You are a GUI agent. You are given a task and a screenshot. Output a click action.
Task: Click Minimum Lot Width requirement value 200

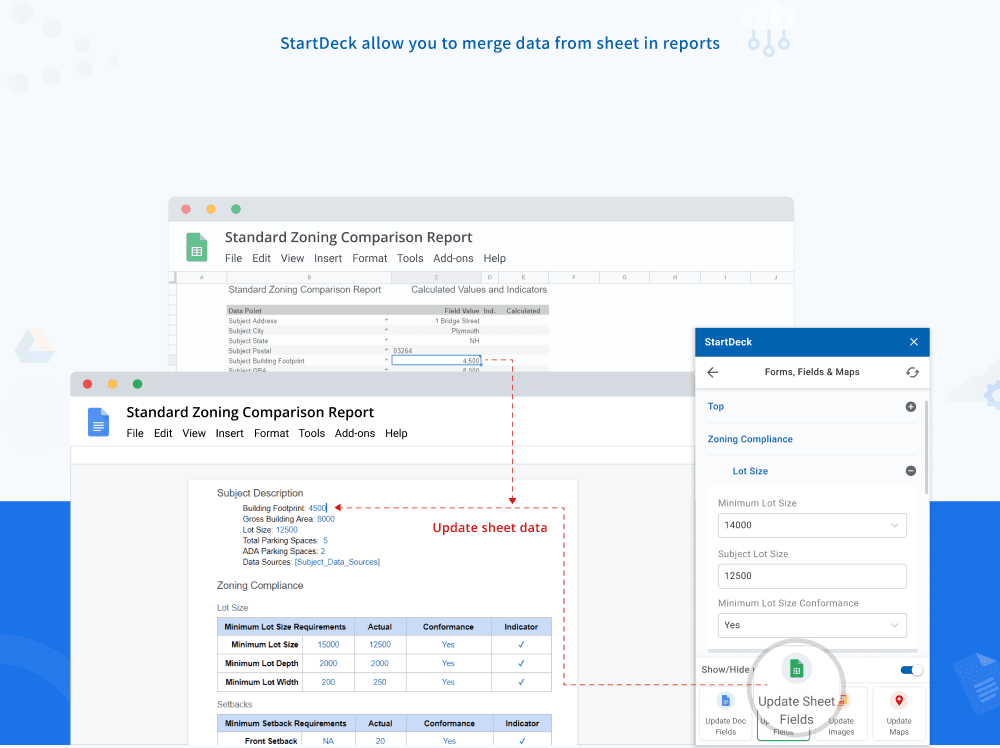pos(328,682)
